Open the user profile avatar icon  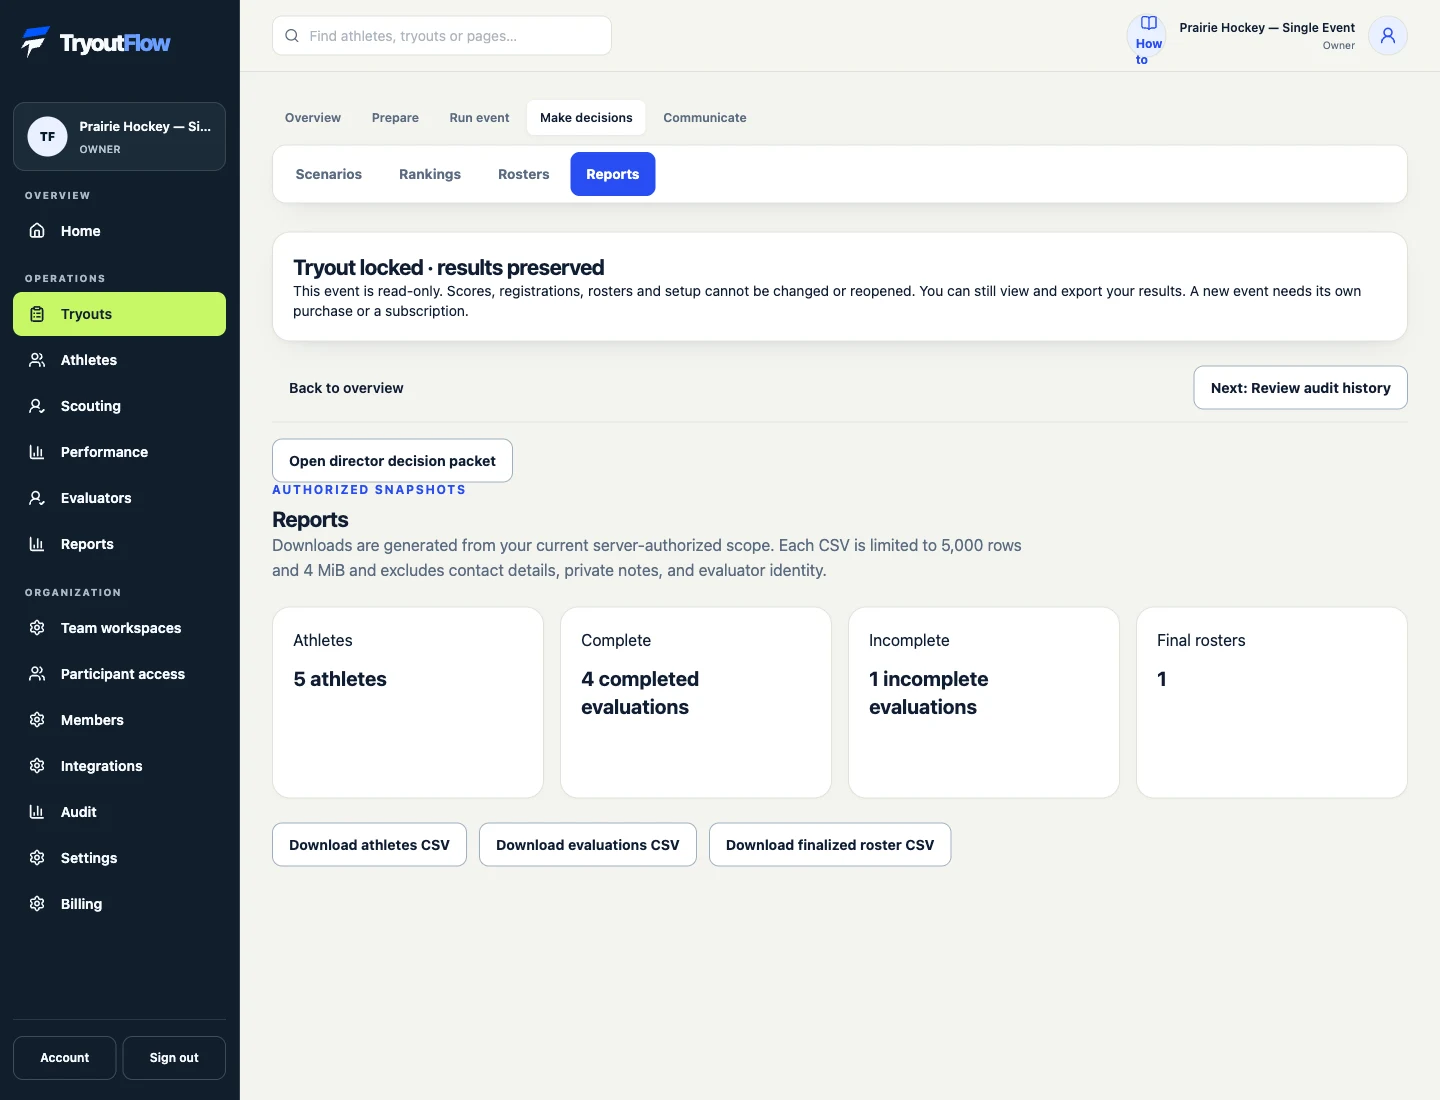tap(1388, 36)
